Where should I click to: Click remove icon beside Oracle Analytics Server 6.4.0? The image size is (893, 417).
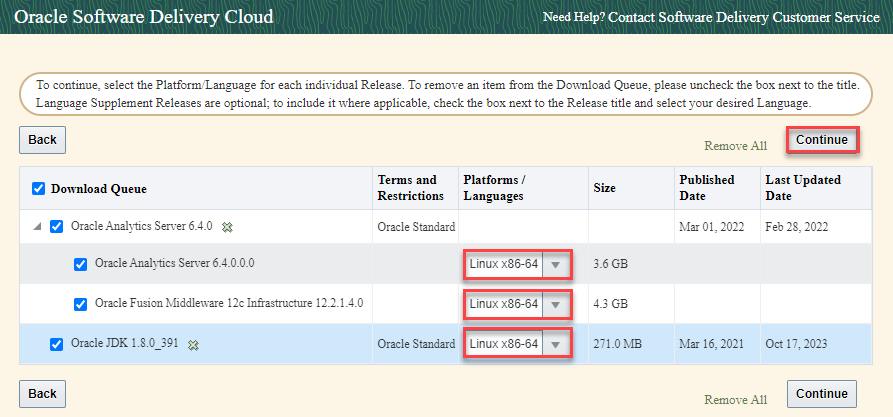coord(228,227)
